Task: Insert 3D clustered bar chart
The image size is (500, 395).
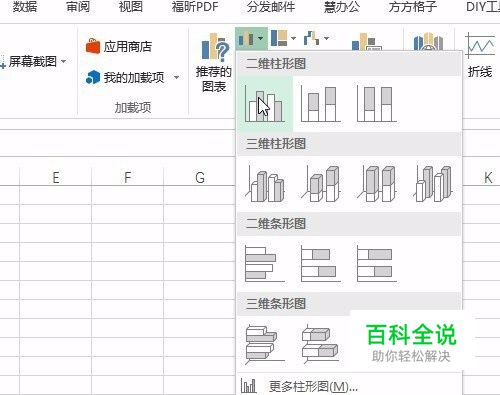Action: 265,344
